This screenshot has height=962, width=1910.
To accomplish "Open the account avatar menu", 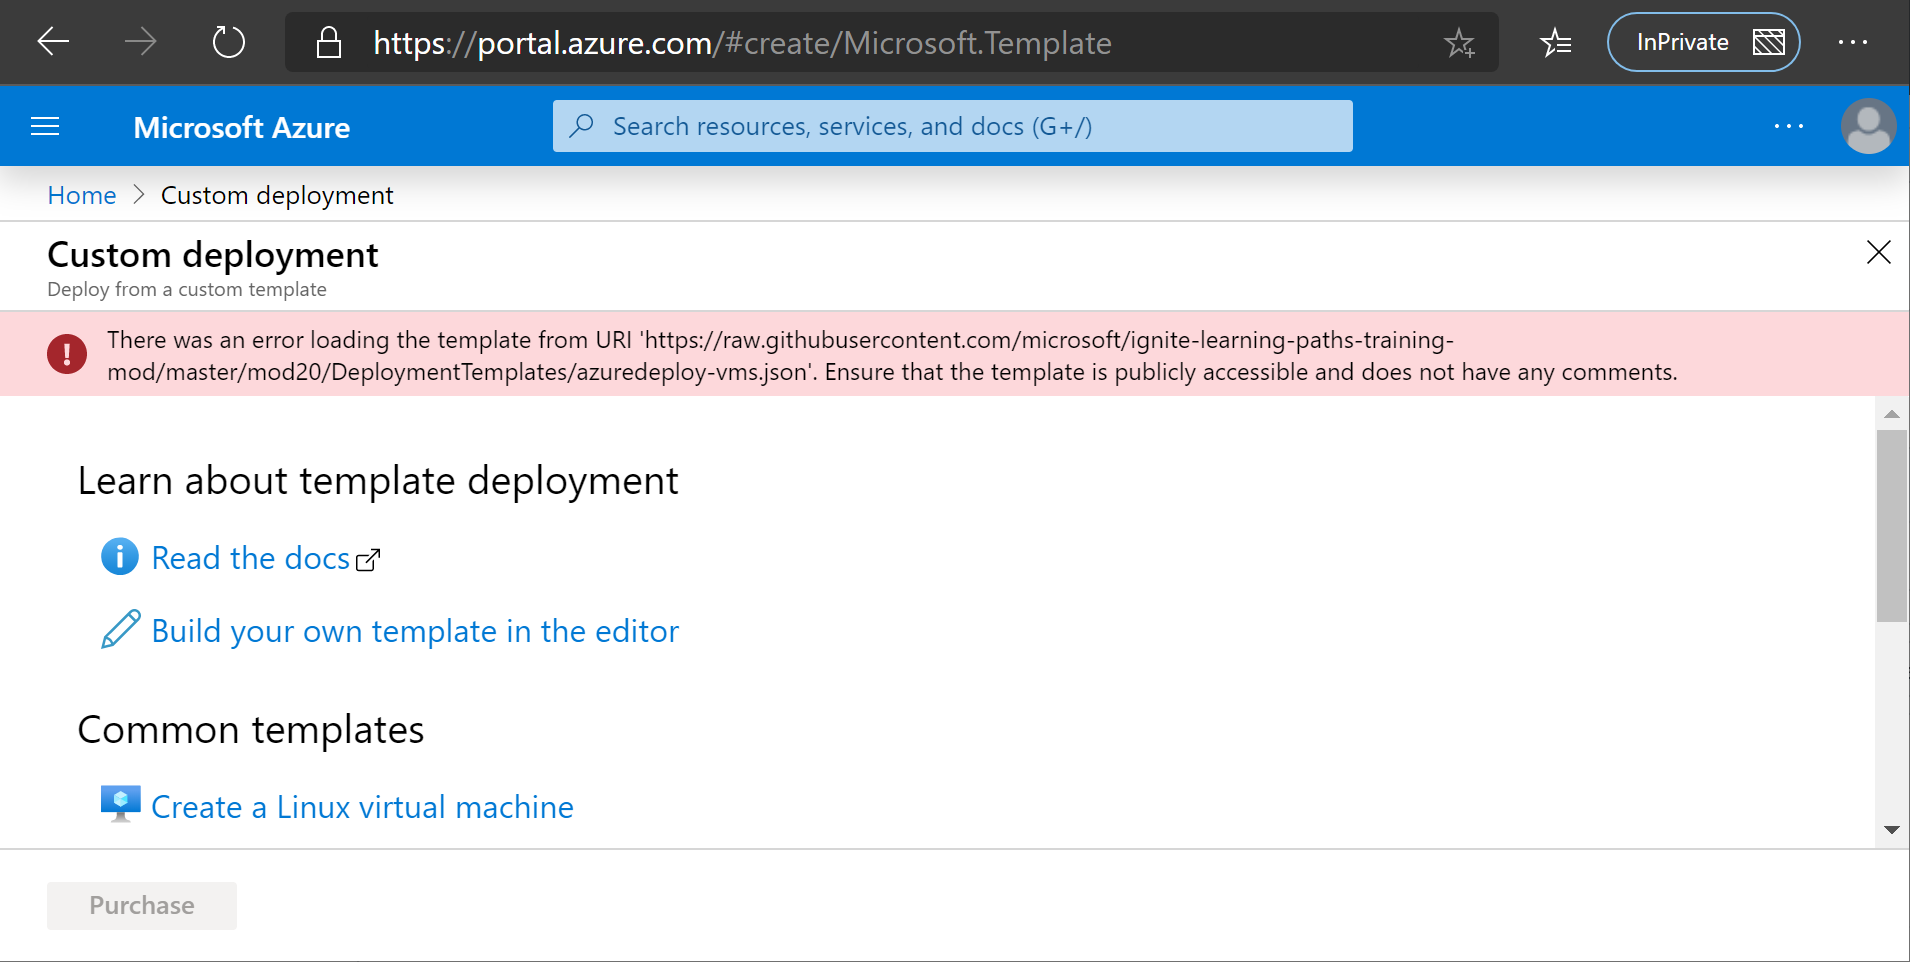I will 1868,126.
